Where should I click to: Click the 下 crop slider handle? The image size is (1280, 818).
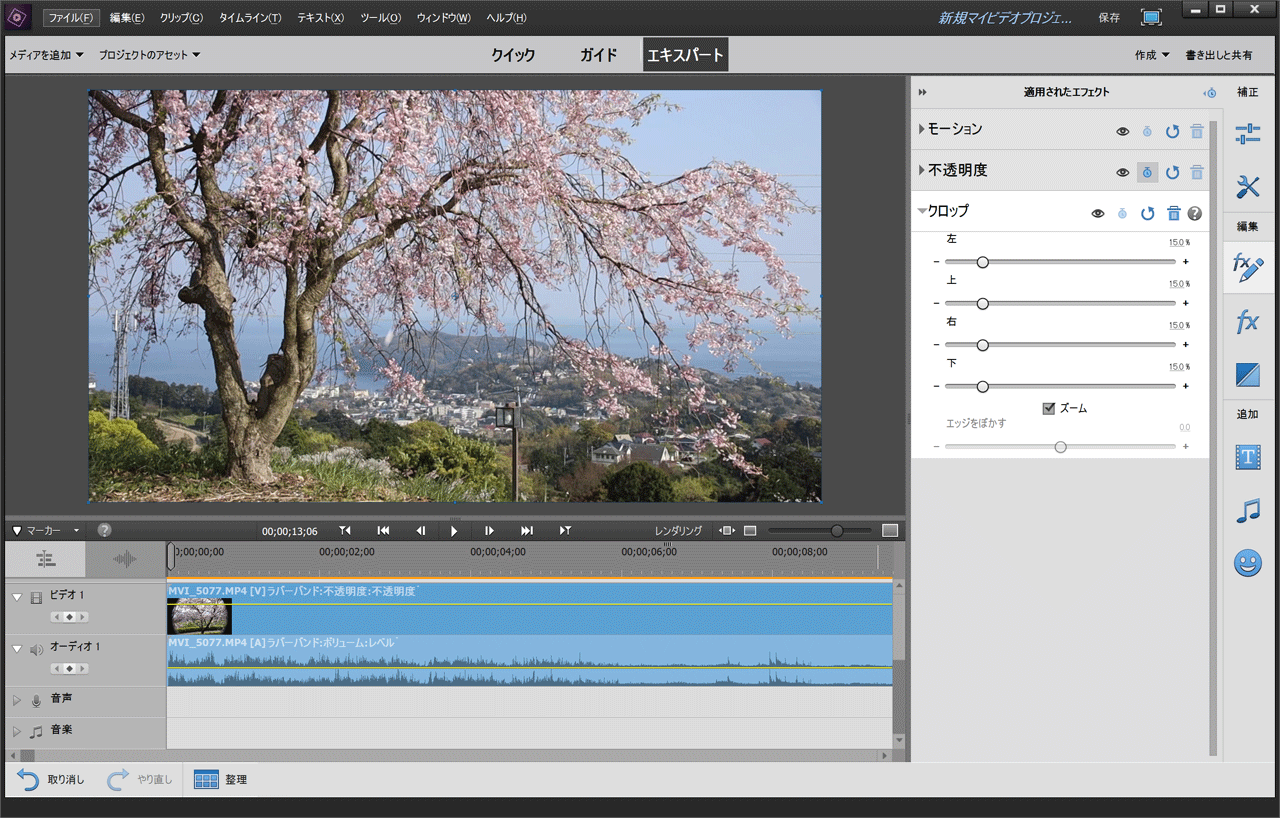click(982, 386)
